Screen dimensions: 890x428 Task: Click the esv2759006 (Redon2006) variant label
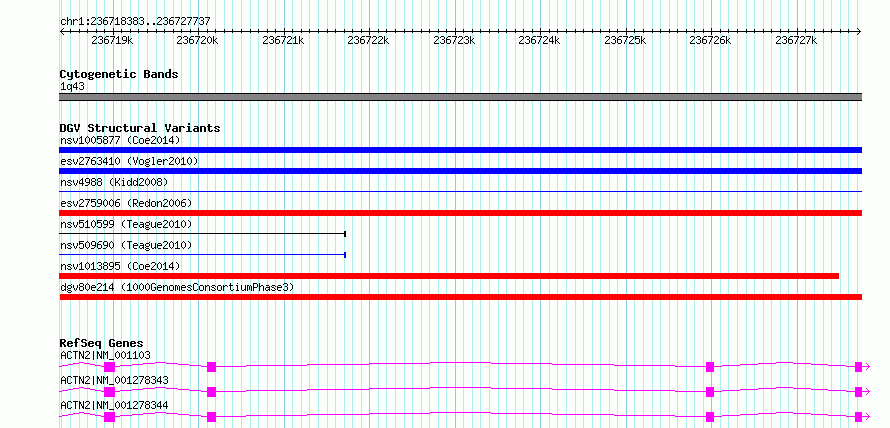[126, 203]
